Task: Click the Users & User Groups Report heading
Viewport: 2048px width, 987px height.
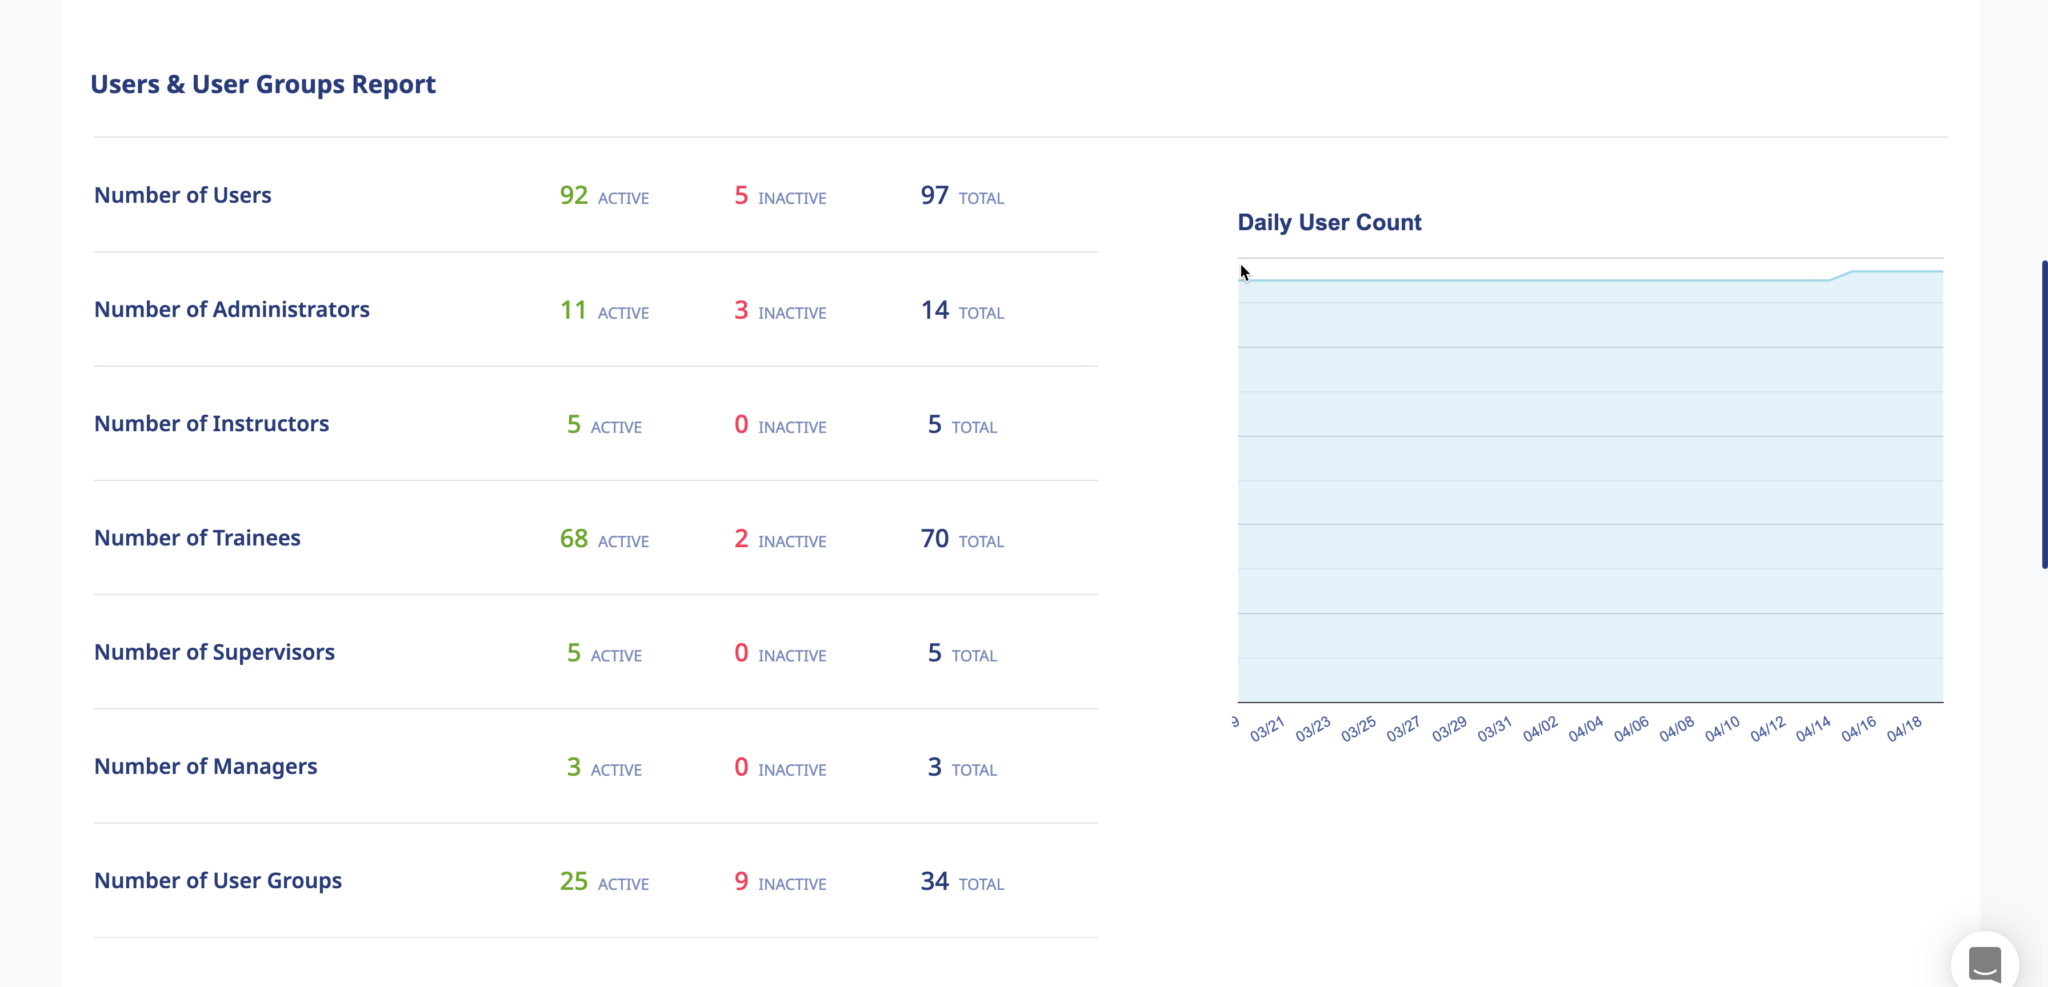Action: click(x=263, y=84)
